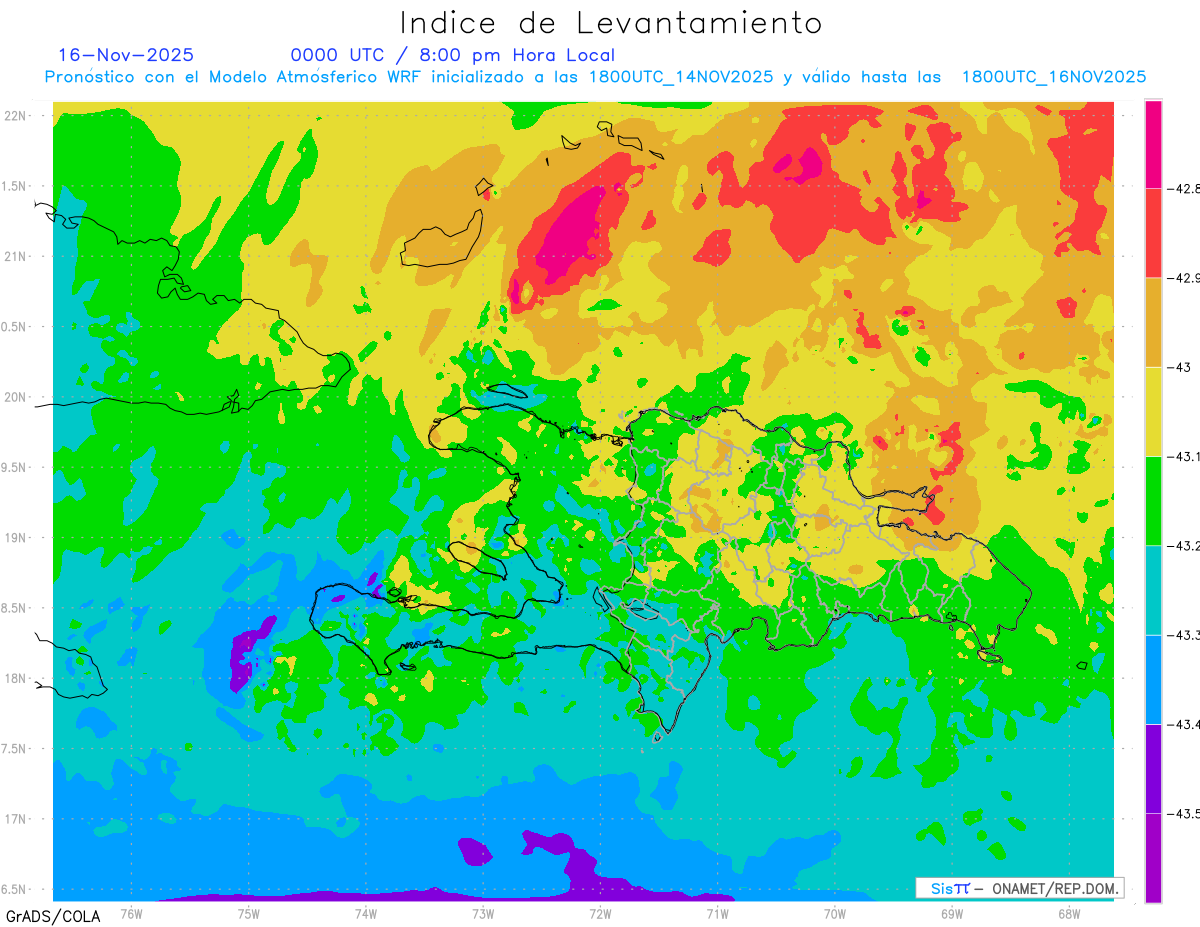Click the purple legend swatch below -43.4

1153,768
